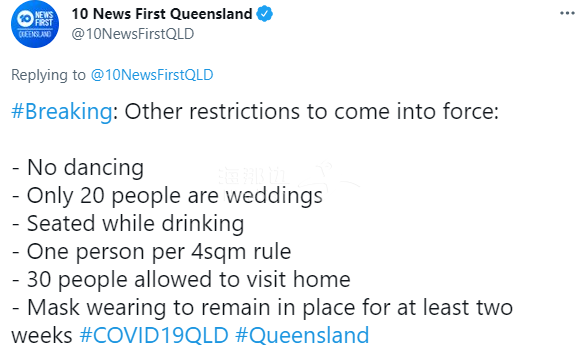Click the word 'weeks' before the hashtags

pos(42,335)
